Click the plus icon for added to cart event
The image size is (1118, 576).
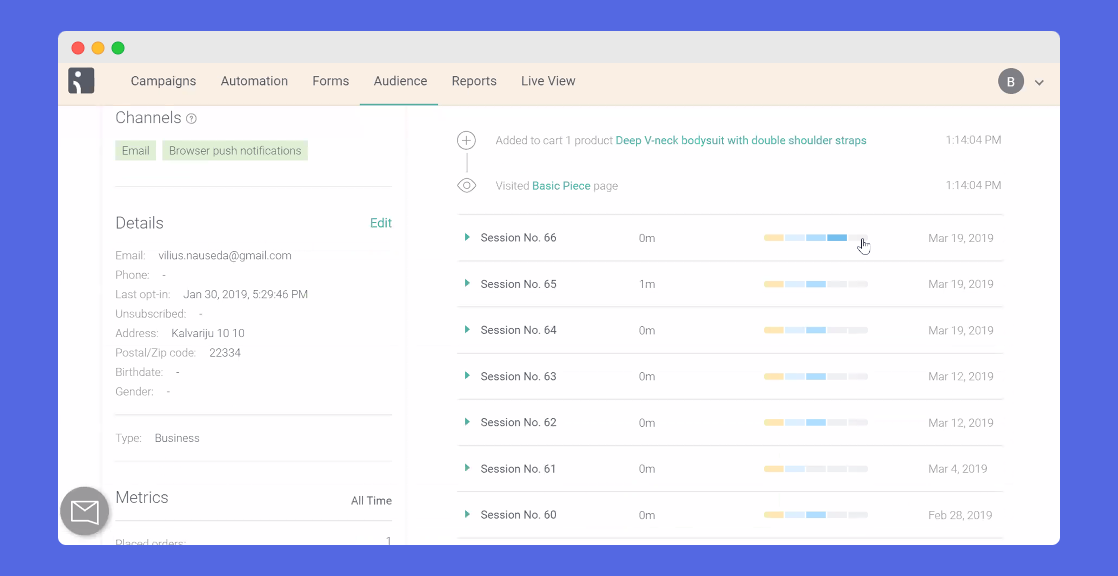point(466,140)
